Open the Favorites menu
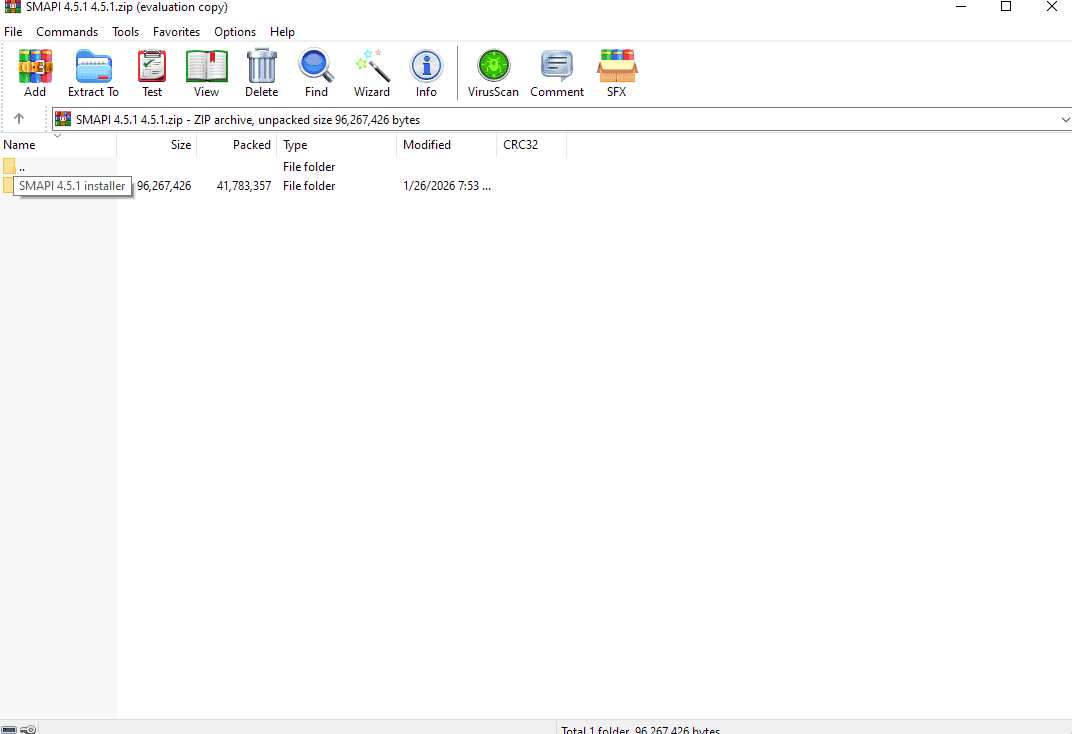This screenshot has width=1072, height=734. [176, 32]
